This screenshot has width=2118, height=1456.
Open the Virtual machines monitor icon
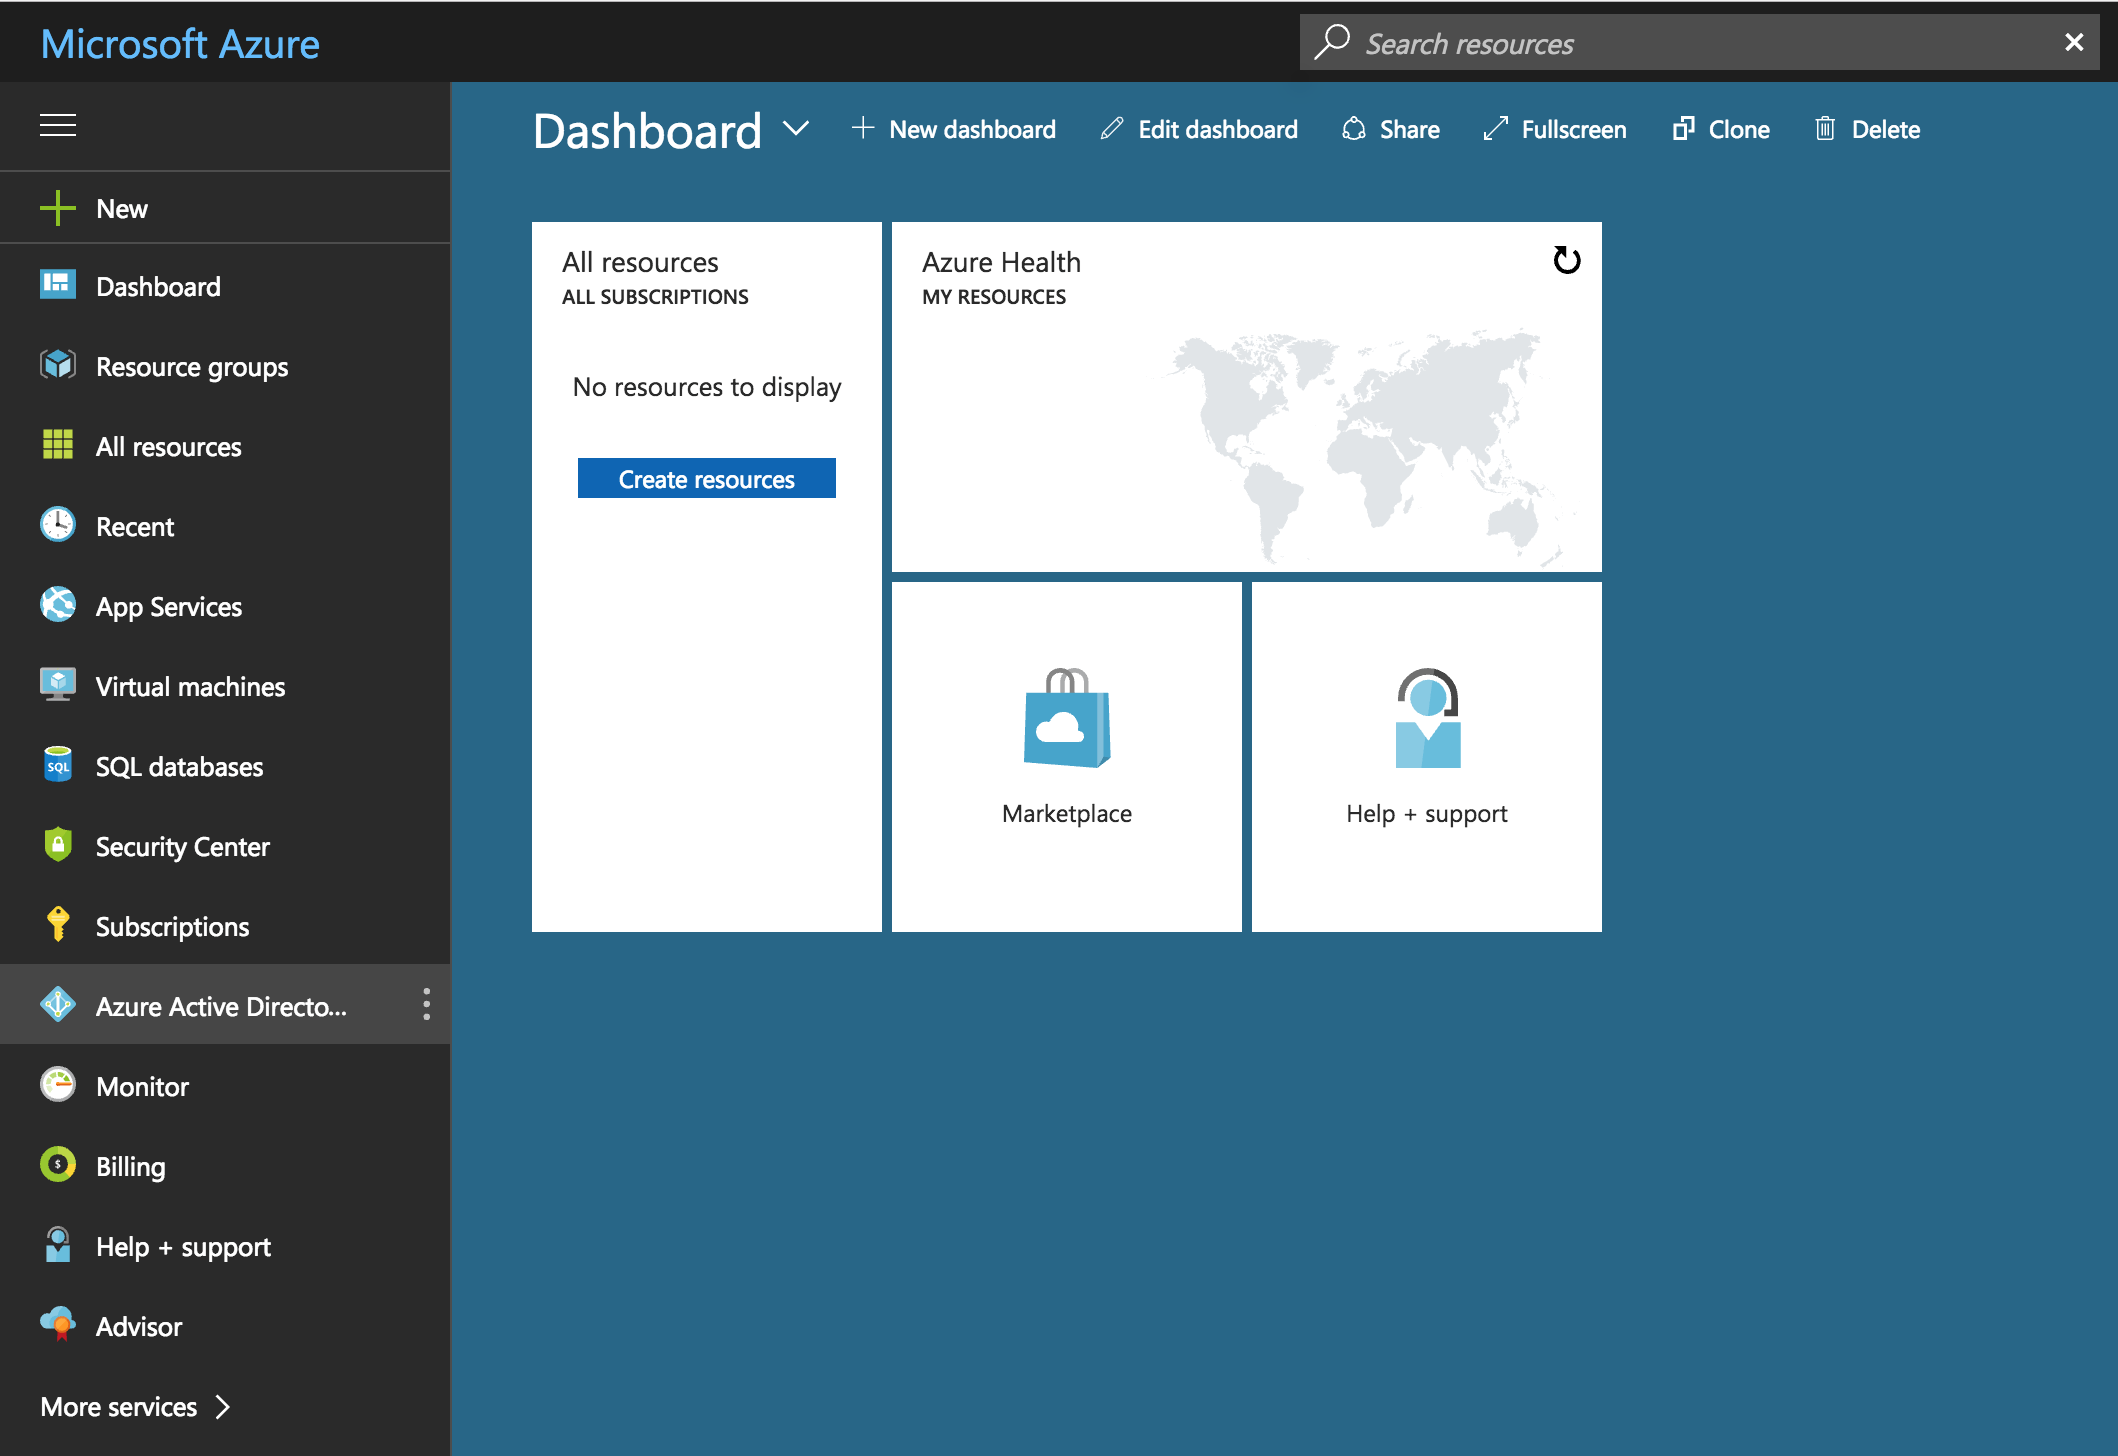click(58, 685)
